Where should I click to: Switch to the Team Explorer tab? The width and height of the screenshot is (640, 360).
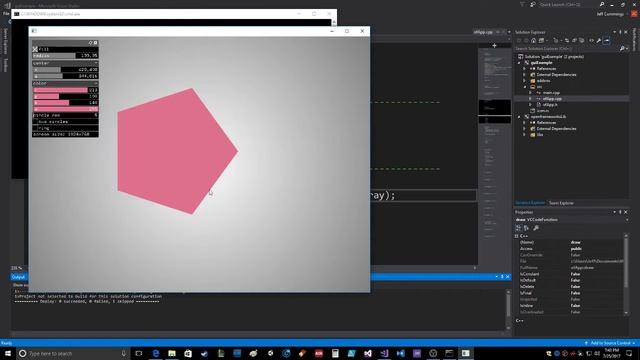561,203
